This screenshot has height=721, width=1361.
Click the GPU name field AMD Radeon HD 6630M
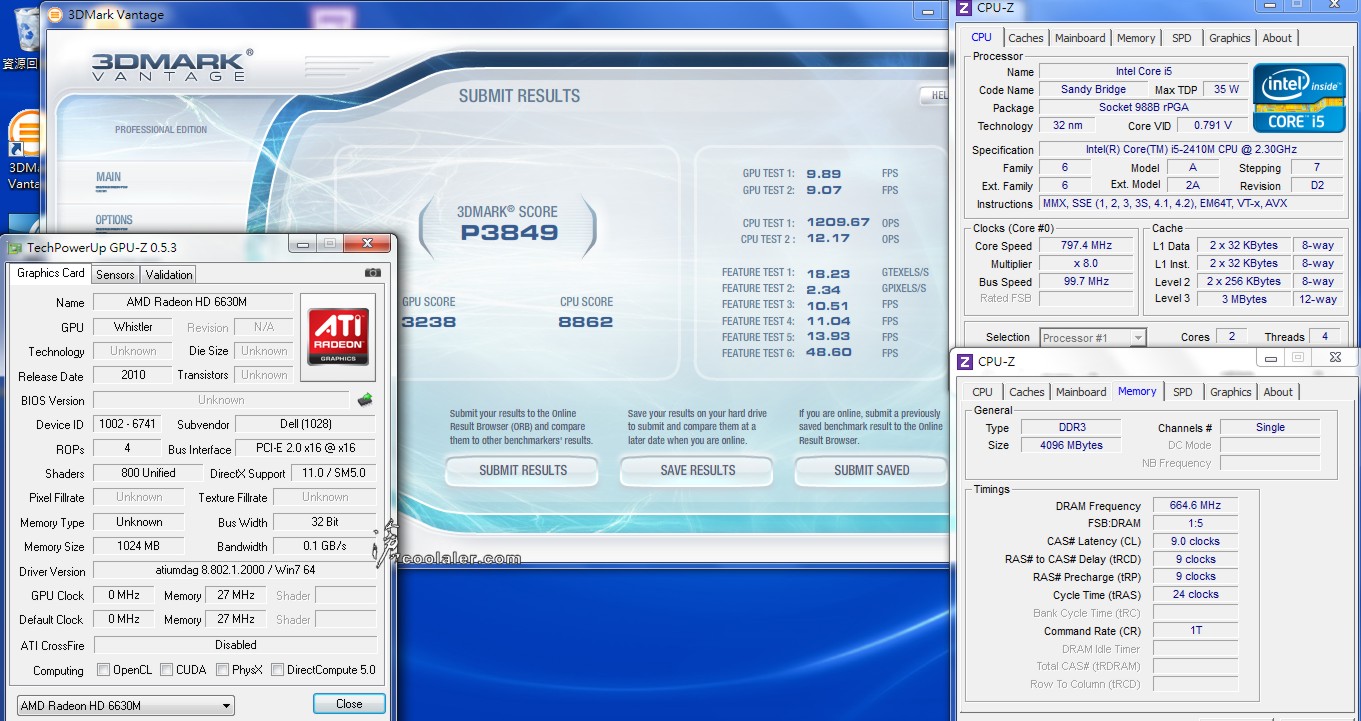(x=193, y=302)
